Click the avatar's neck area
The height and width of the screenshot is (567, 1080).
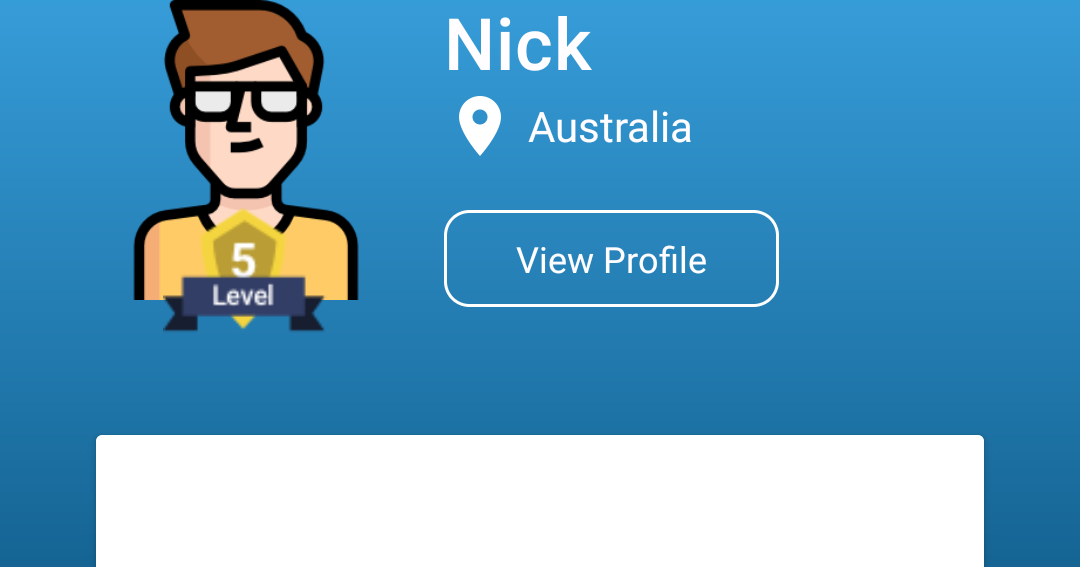click(246, 201)
